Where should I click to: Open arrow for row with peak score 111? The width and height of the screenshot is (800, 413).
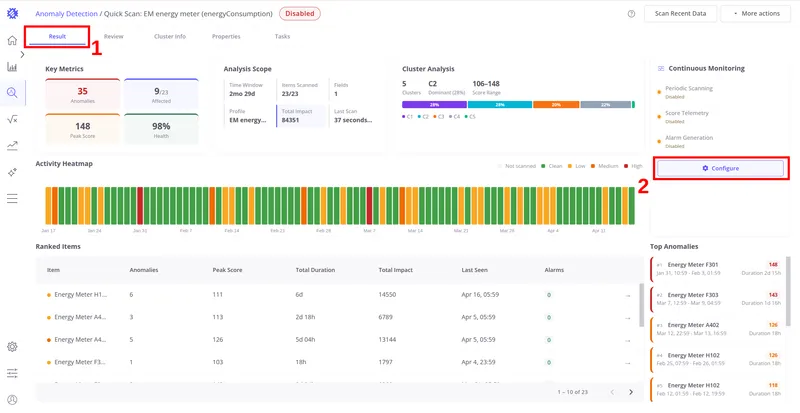[x=628, y=296]
